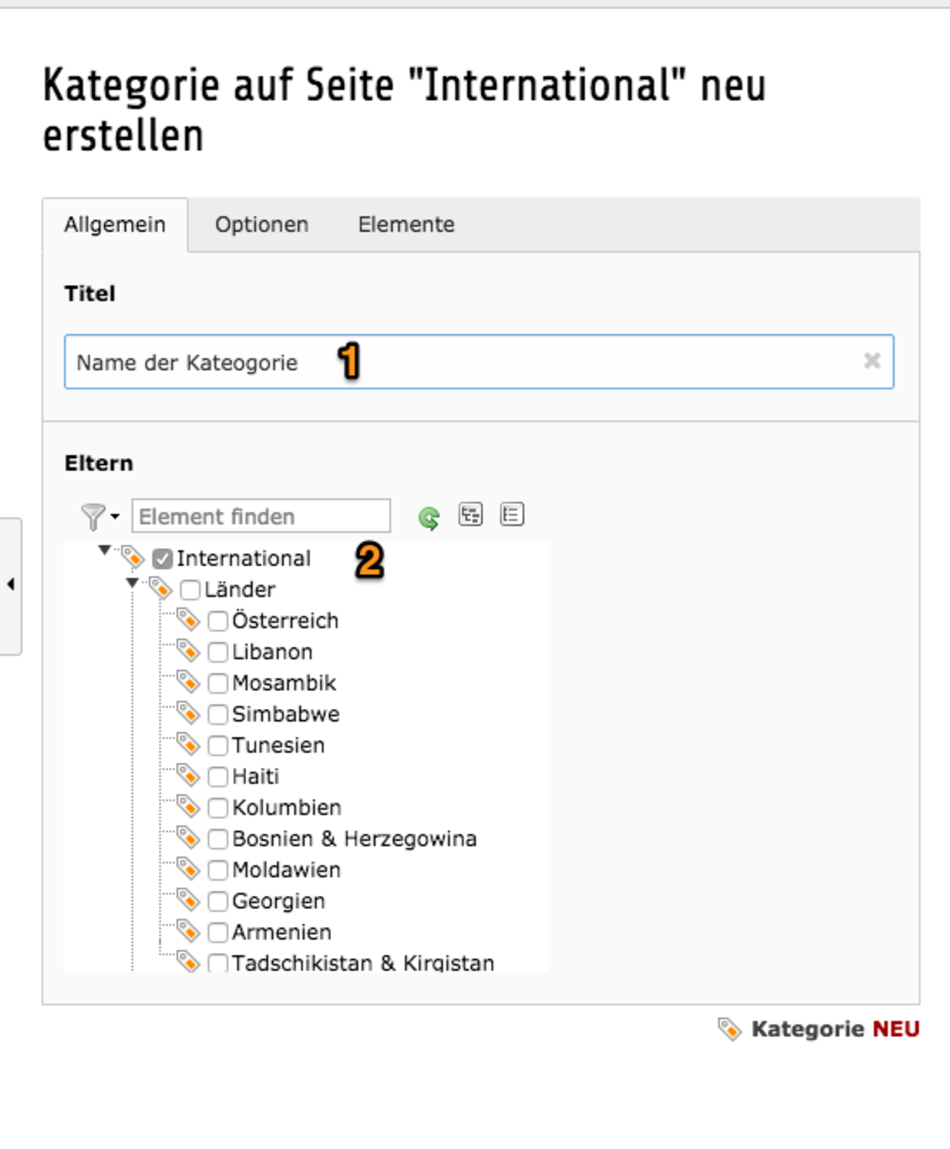
Task: Collapse the Länder tree node
Action: [132, 583]
